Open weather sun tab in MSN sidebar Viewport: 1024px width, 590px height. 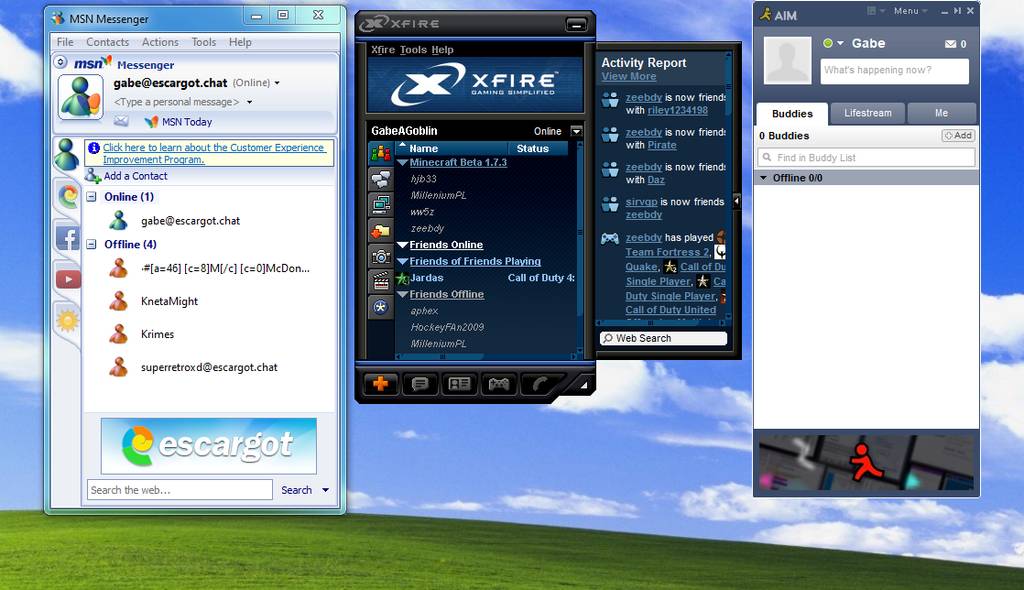tap(68, 320)
